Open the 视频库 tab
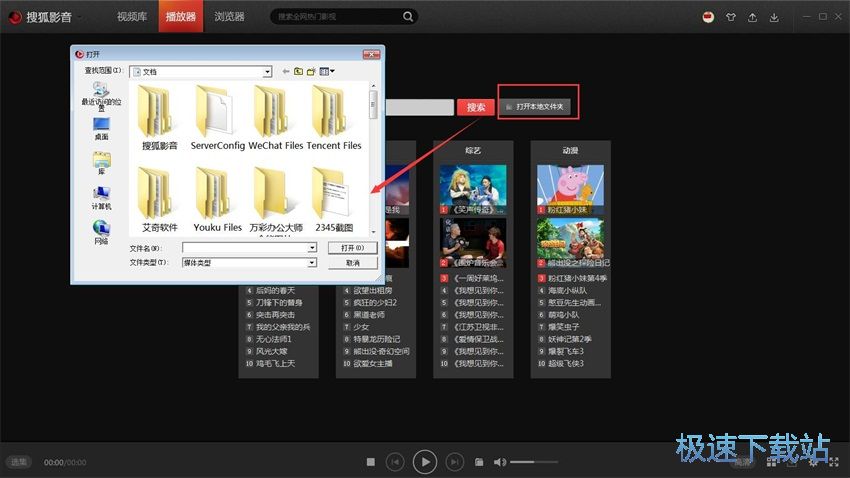The height and width of the screenshot is (478, 850). point(132,16)
